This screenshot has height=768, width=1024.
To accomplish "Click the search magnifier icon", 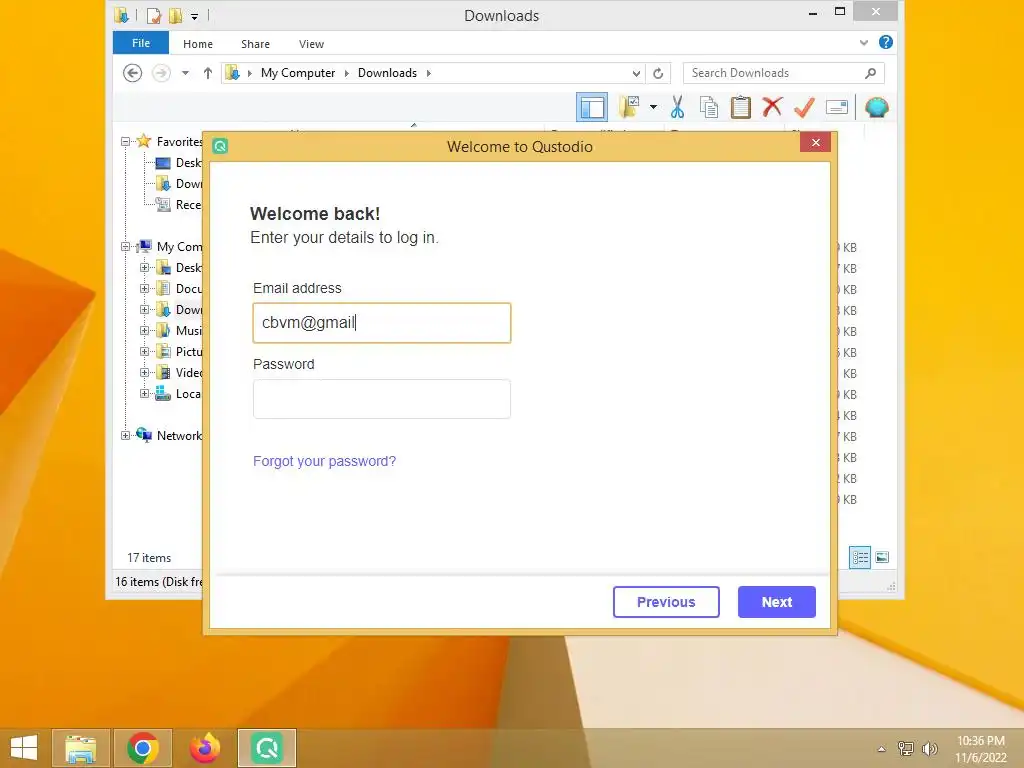I will pyautogui.click(x=871, y=73).
